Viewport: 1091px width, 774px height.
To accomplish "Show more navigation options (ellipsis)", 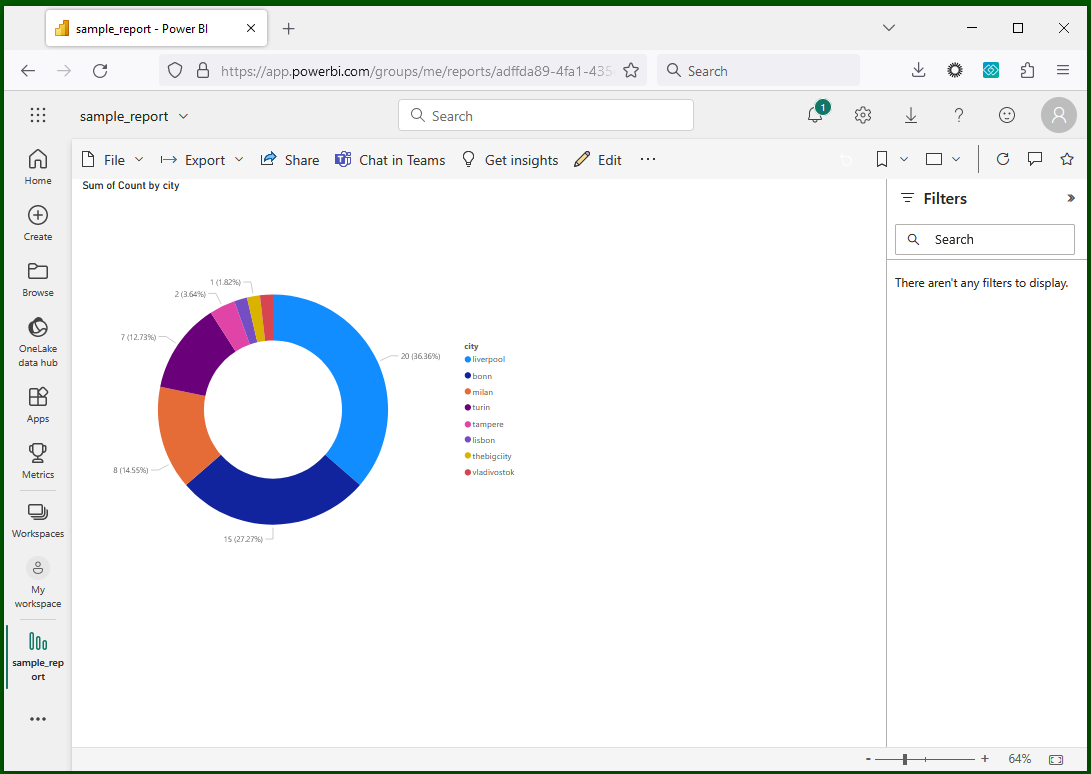I will tap(38, 719).
